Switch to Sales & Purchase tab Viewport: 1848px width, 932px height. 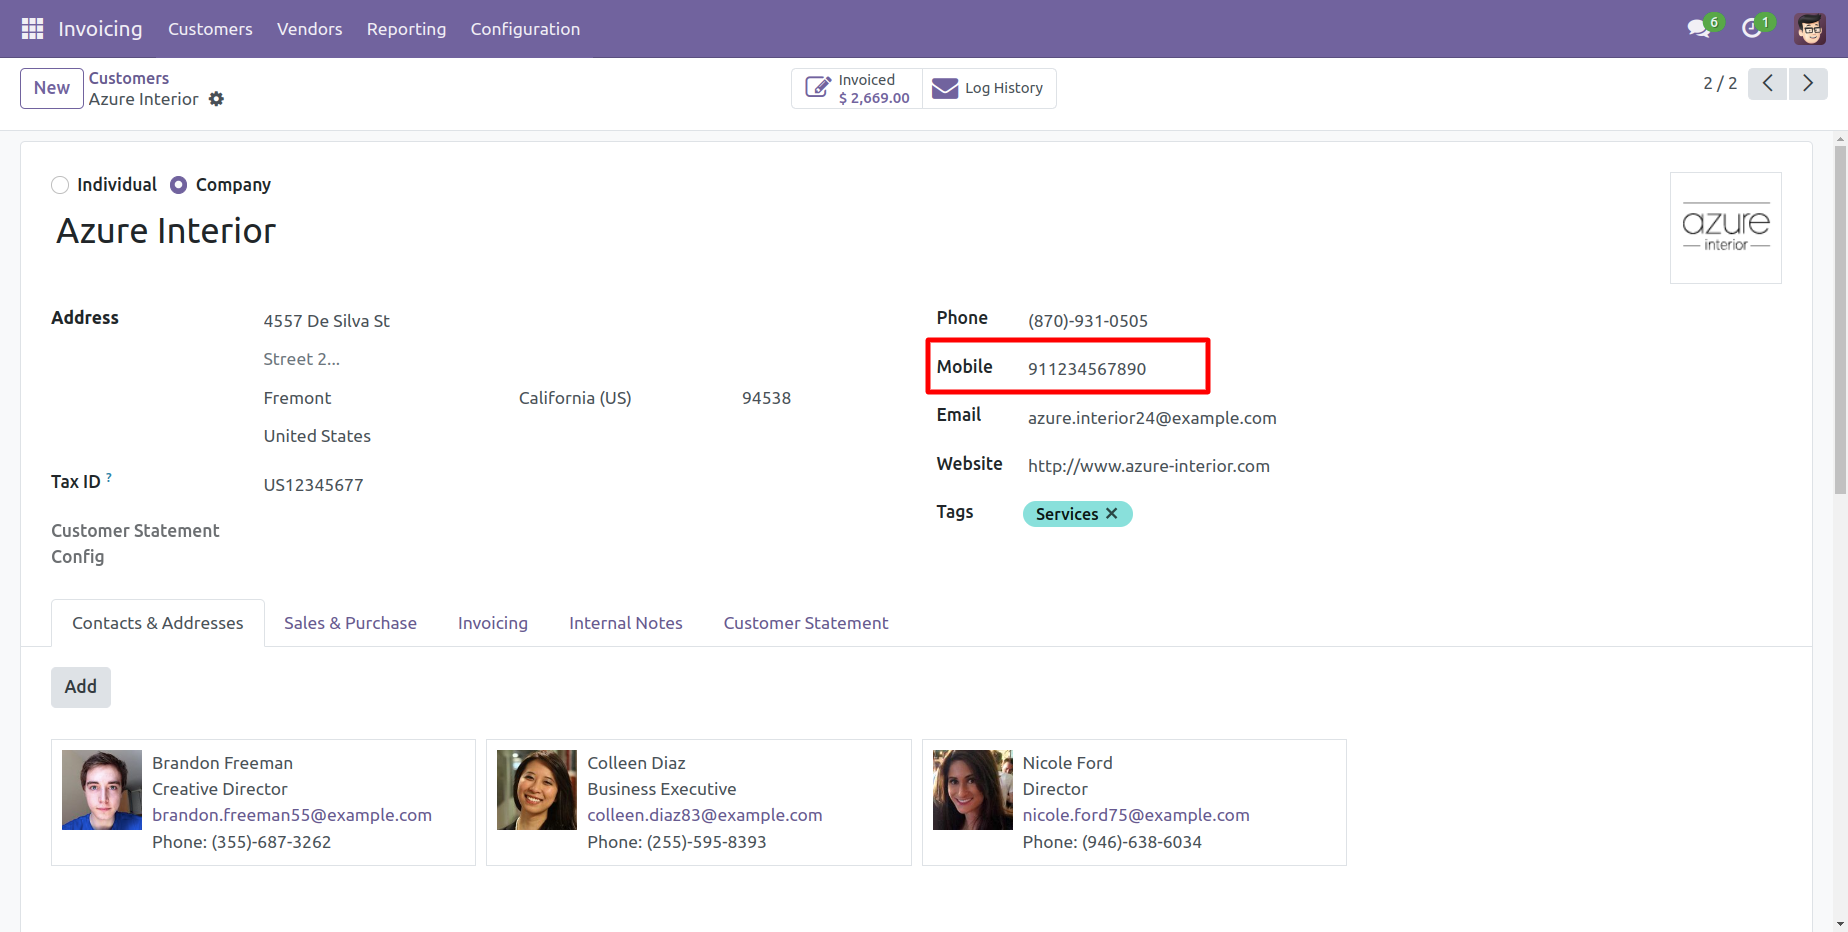[350, 623]
